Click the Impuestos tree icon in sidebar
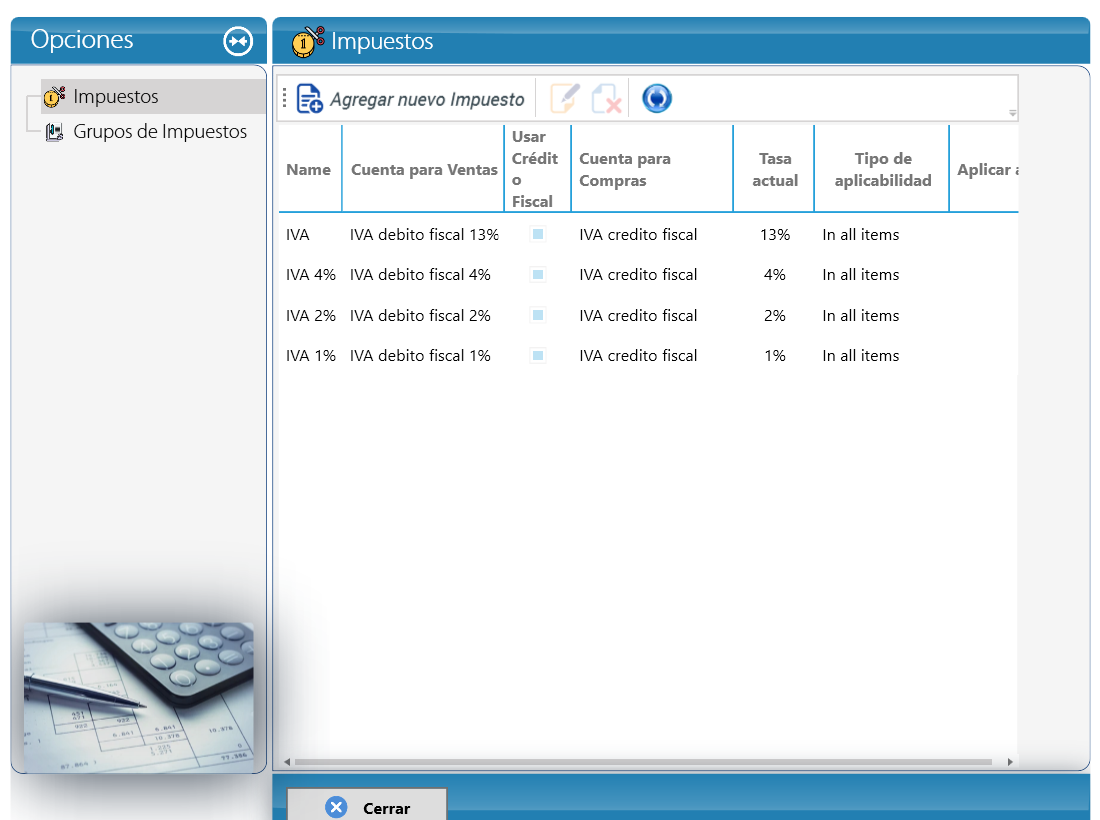1100x820 pixels. [54, 96]
